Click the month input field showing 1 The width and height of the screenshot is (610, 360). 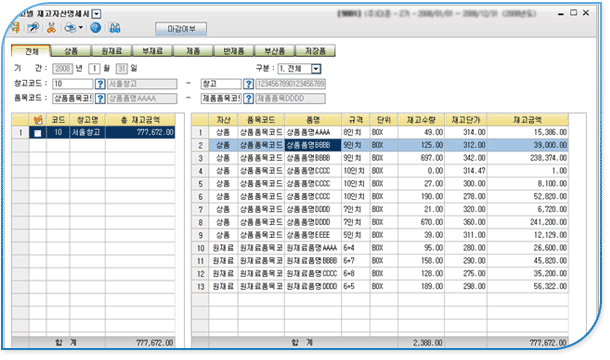pos(94,69)
